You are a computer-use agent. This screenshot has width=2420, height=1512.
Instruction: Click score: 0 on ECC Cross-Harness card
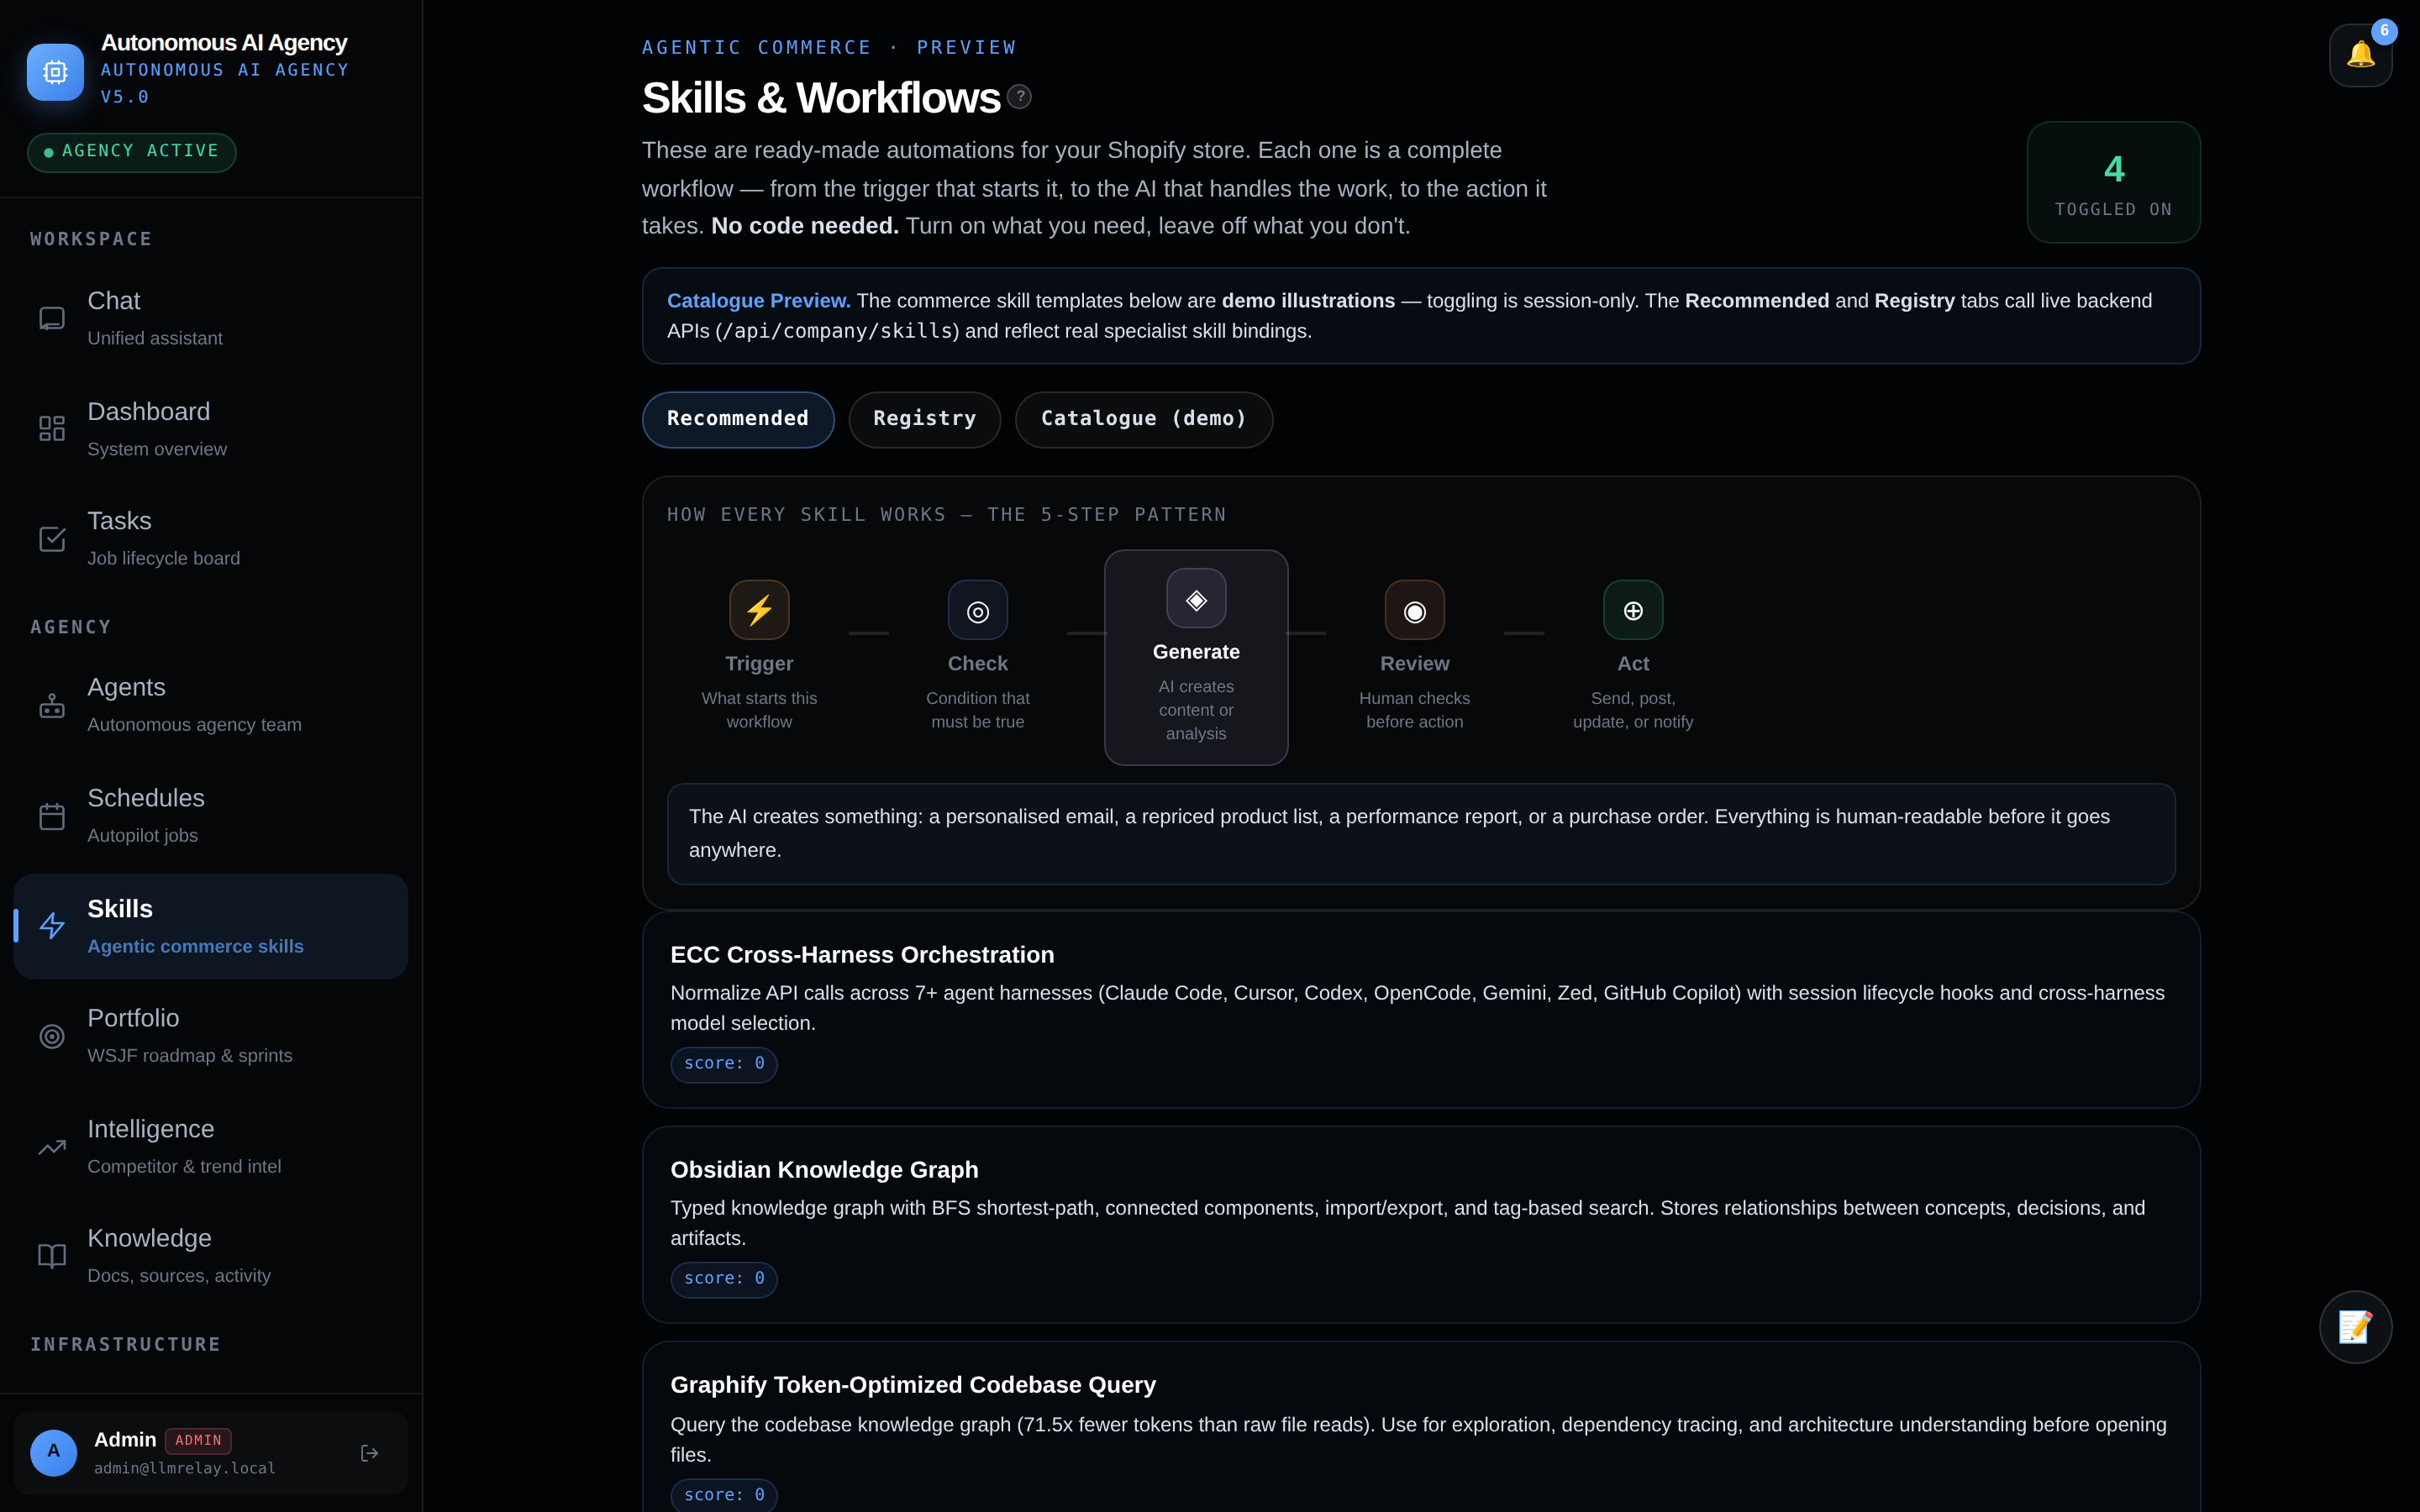724,1064
